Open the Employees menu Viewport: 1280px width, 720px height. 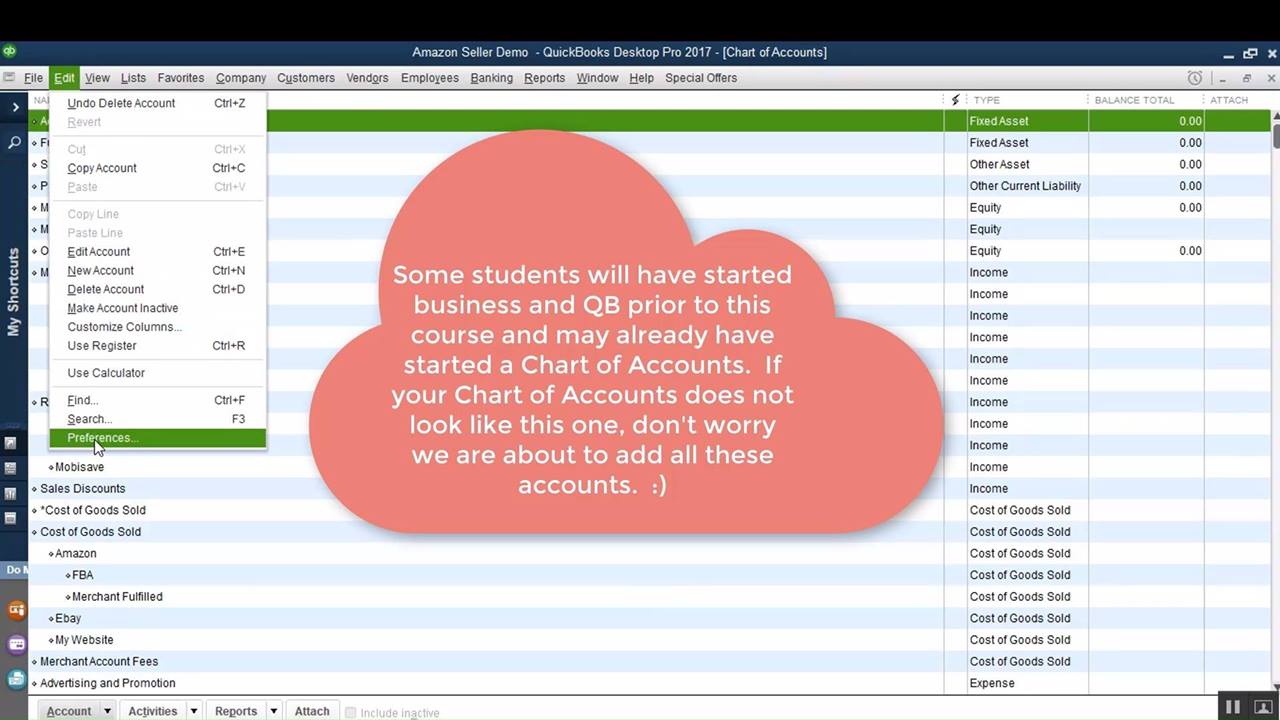click(430, 78)
